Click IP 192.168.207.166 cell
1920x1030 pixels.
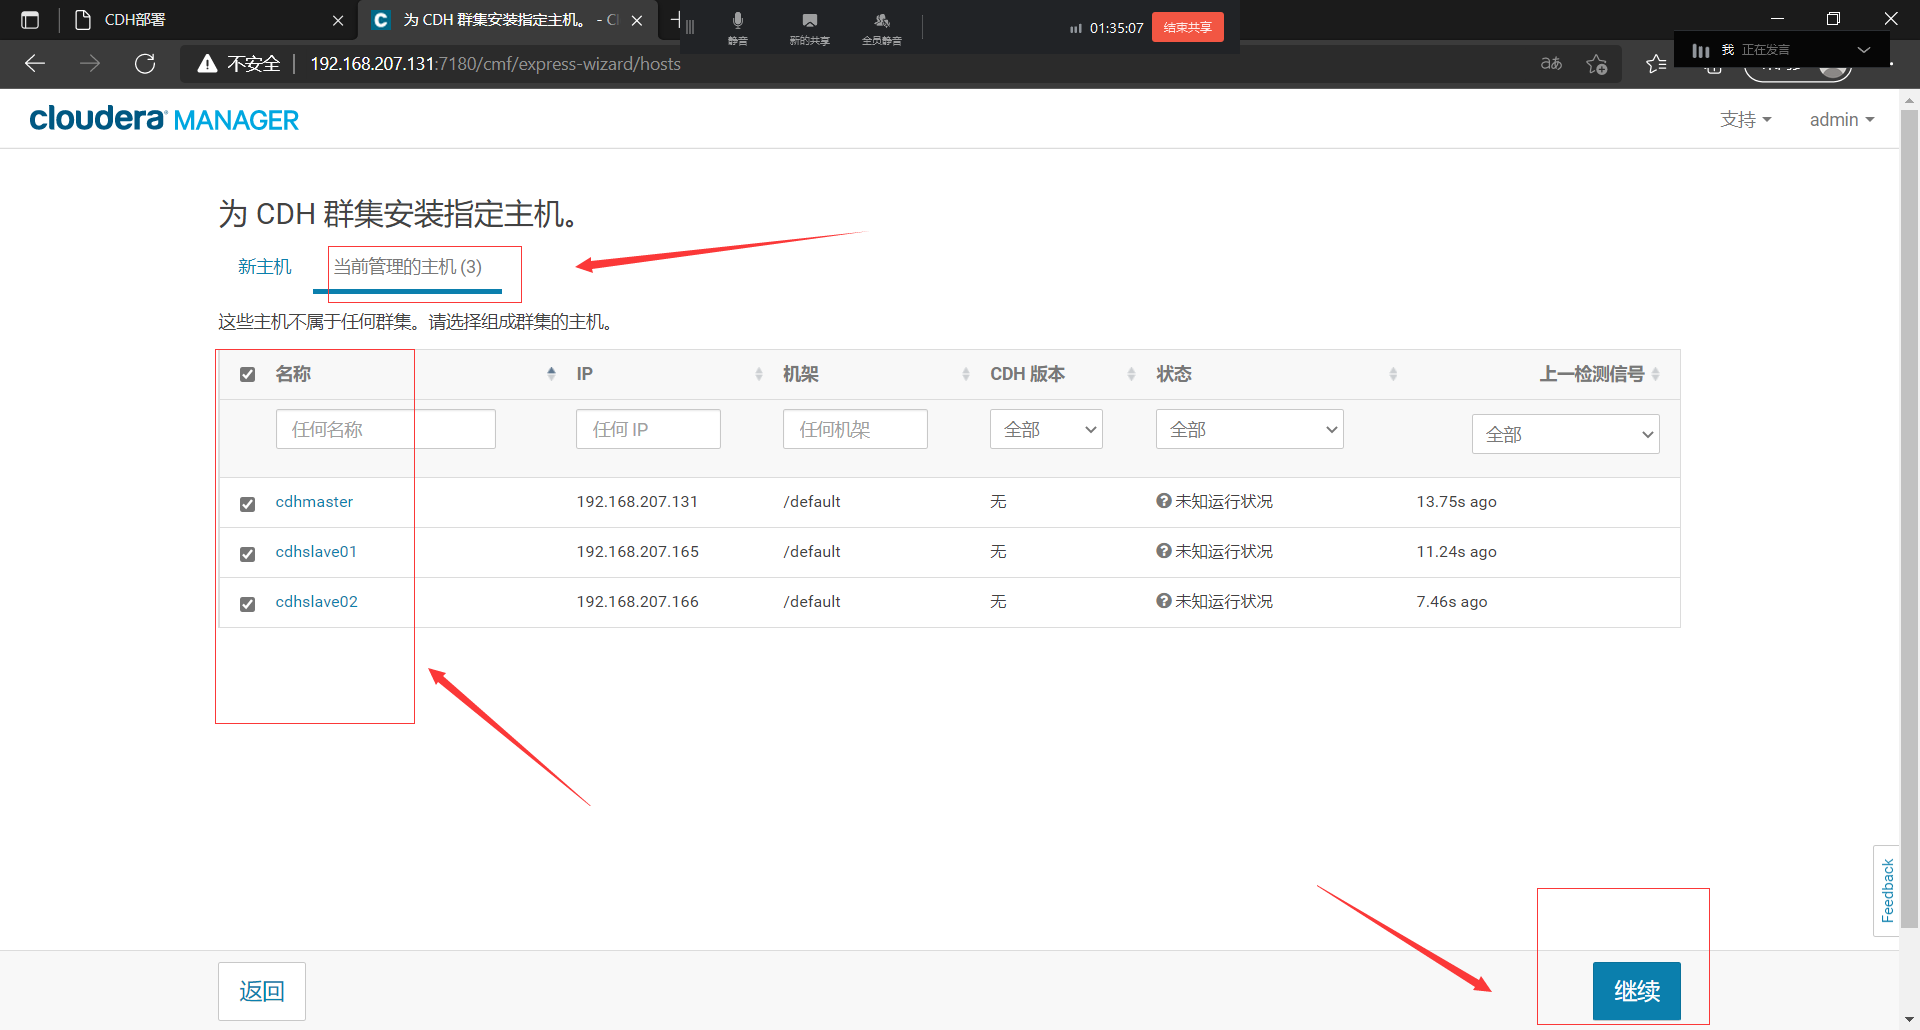coord(637,601)
